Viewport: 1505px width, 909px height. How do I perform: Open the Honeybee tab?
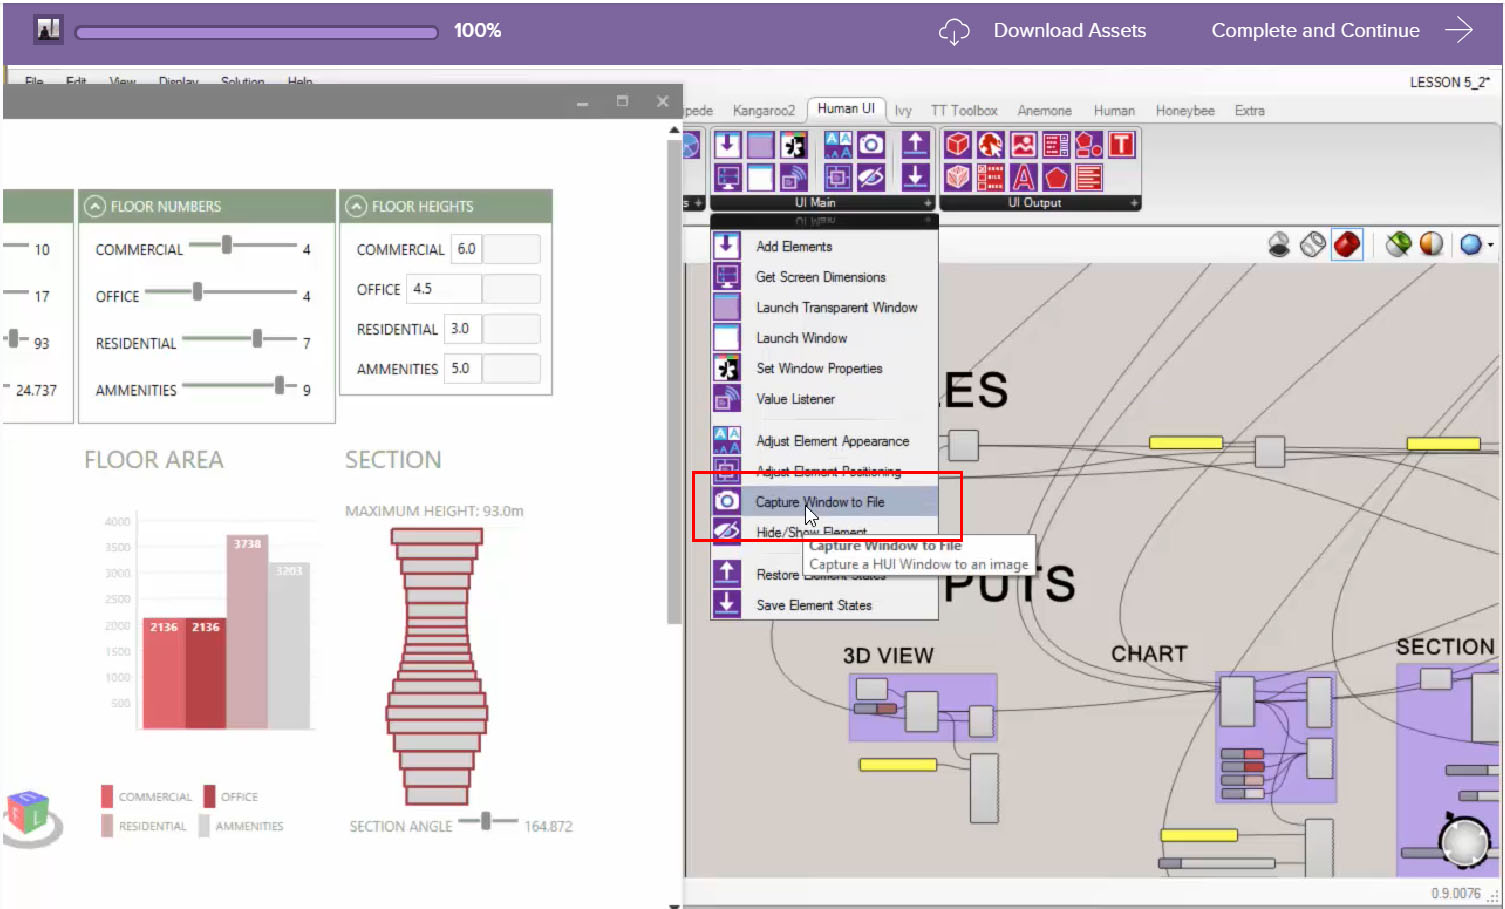click(x=1185, y=110)
